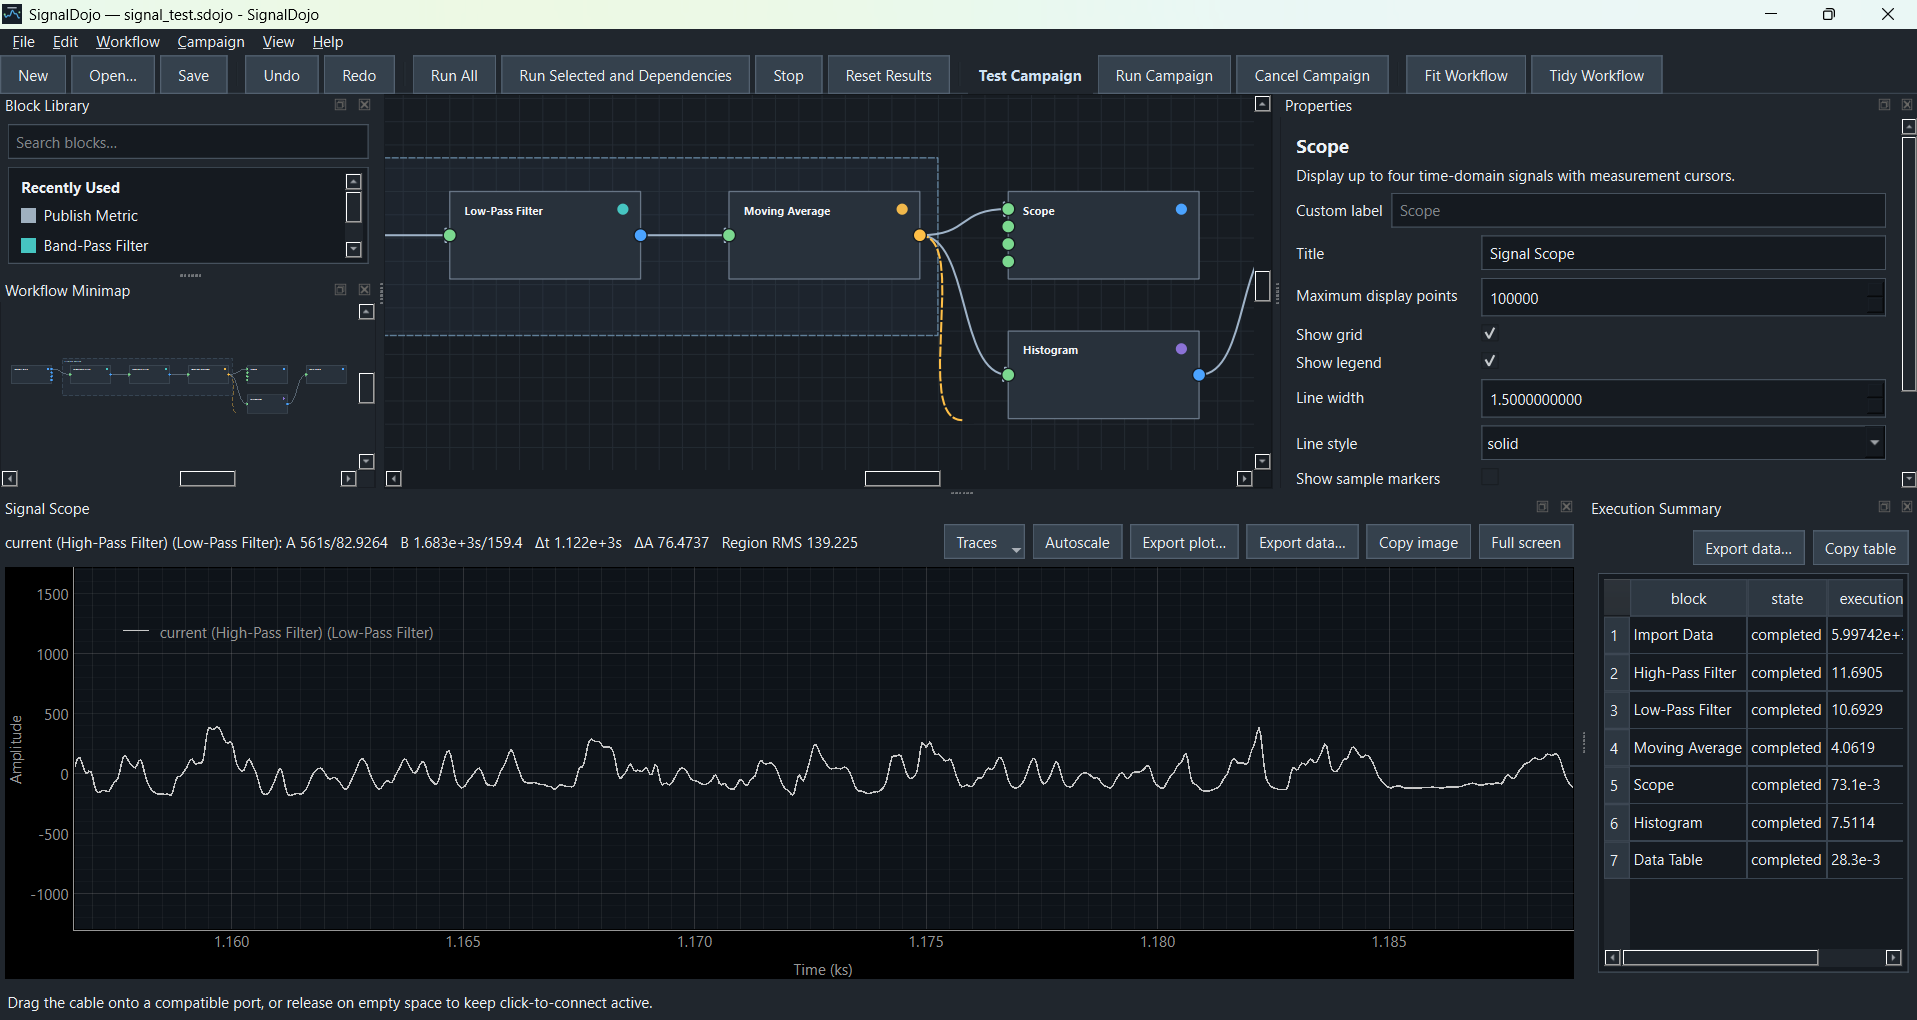Close the Signal Scope panel

[x=1567, y=507]
